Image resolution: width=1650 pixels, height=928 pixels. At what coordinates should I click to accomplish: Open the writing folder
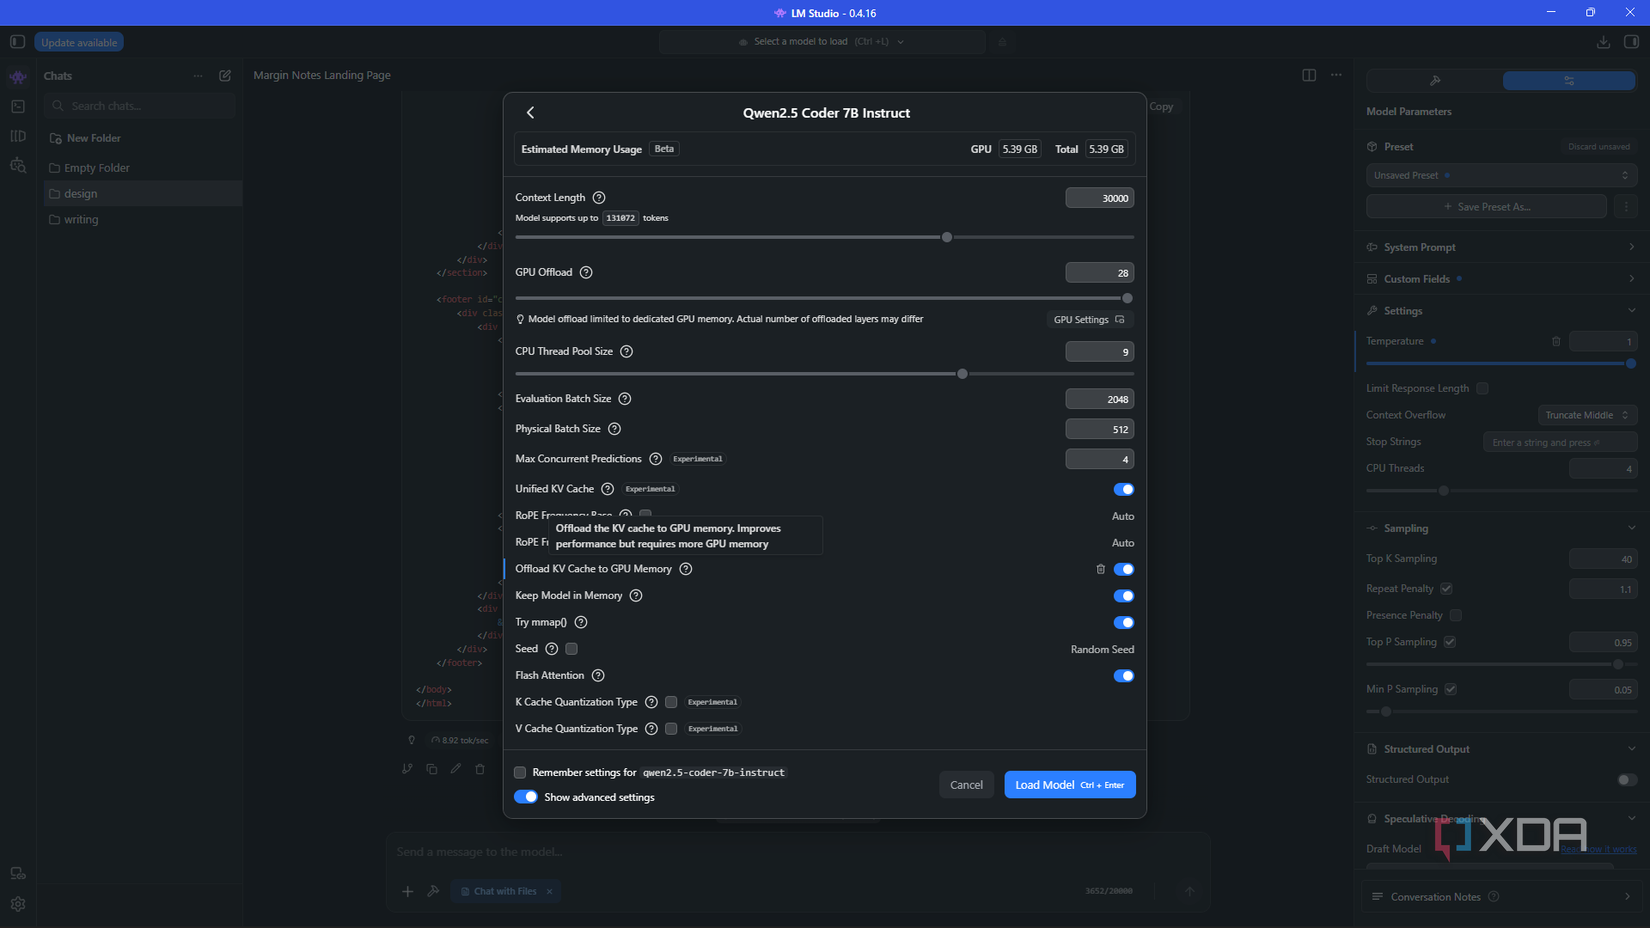point(141,220)
